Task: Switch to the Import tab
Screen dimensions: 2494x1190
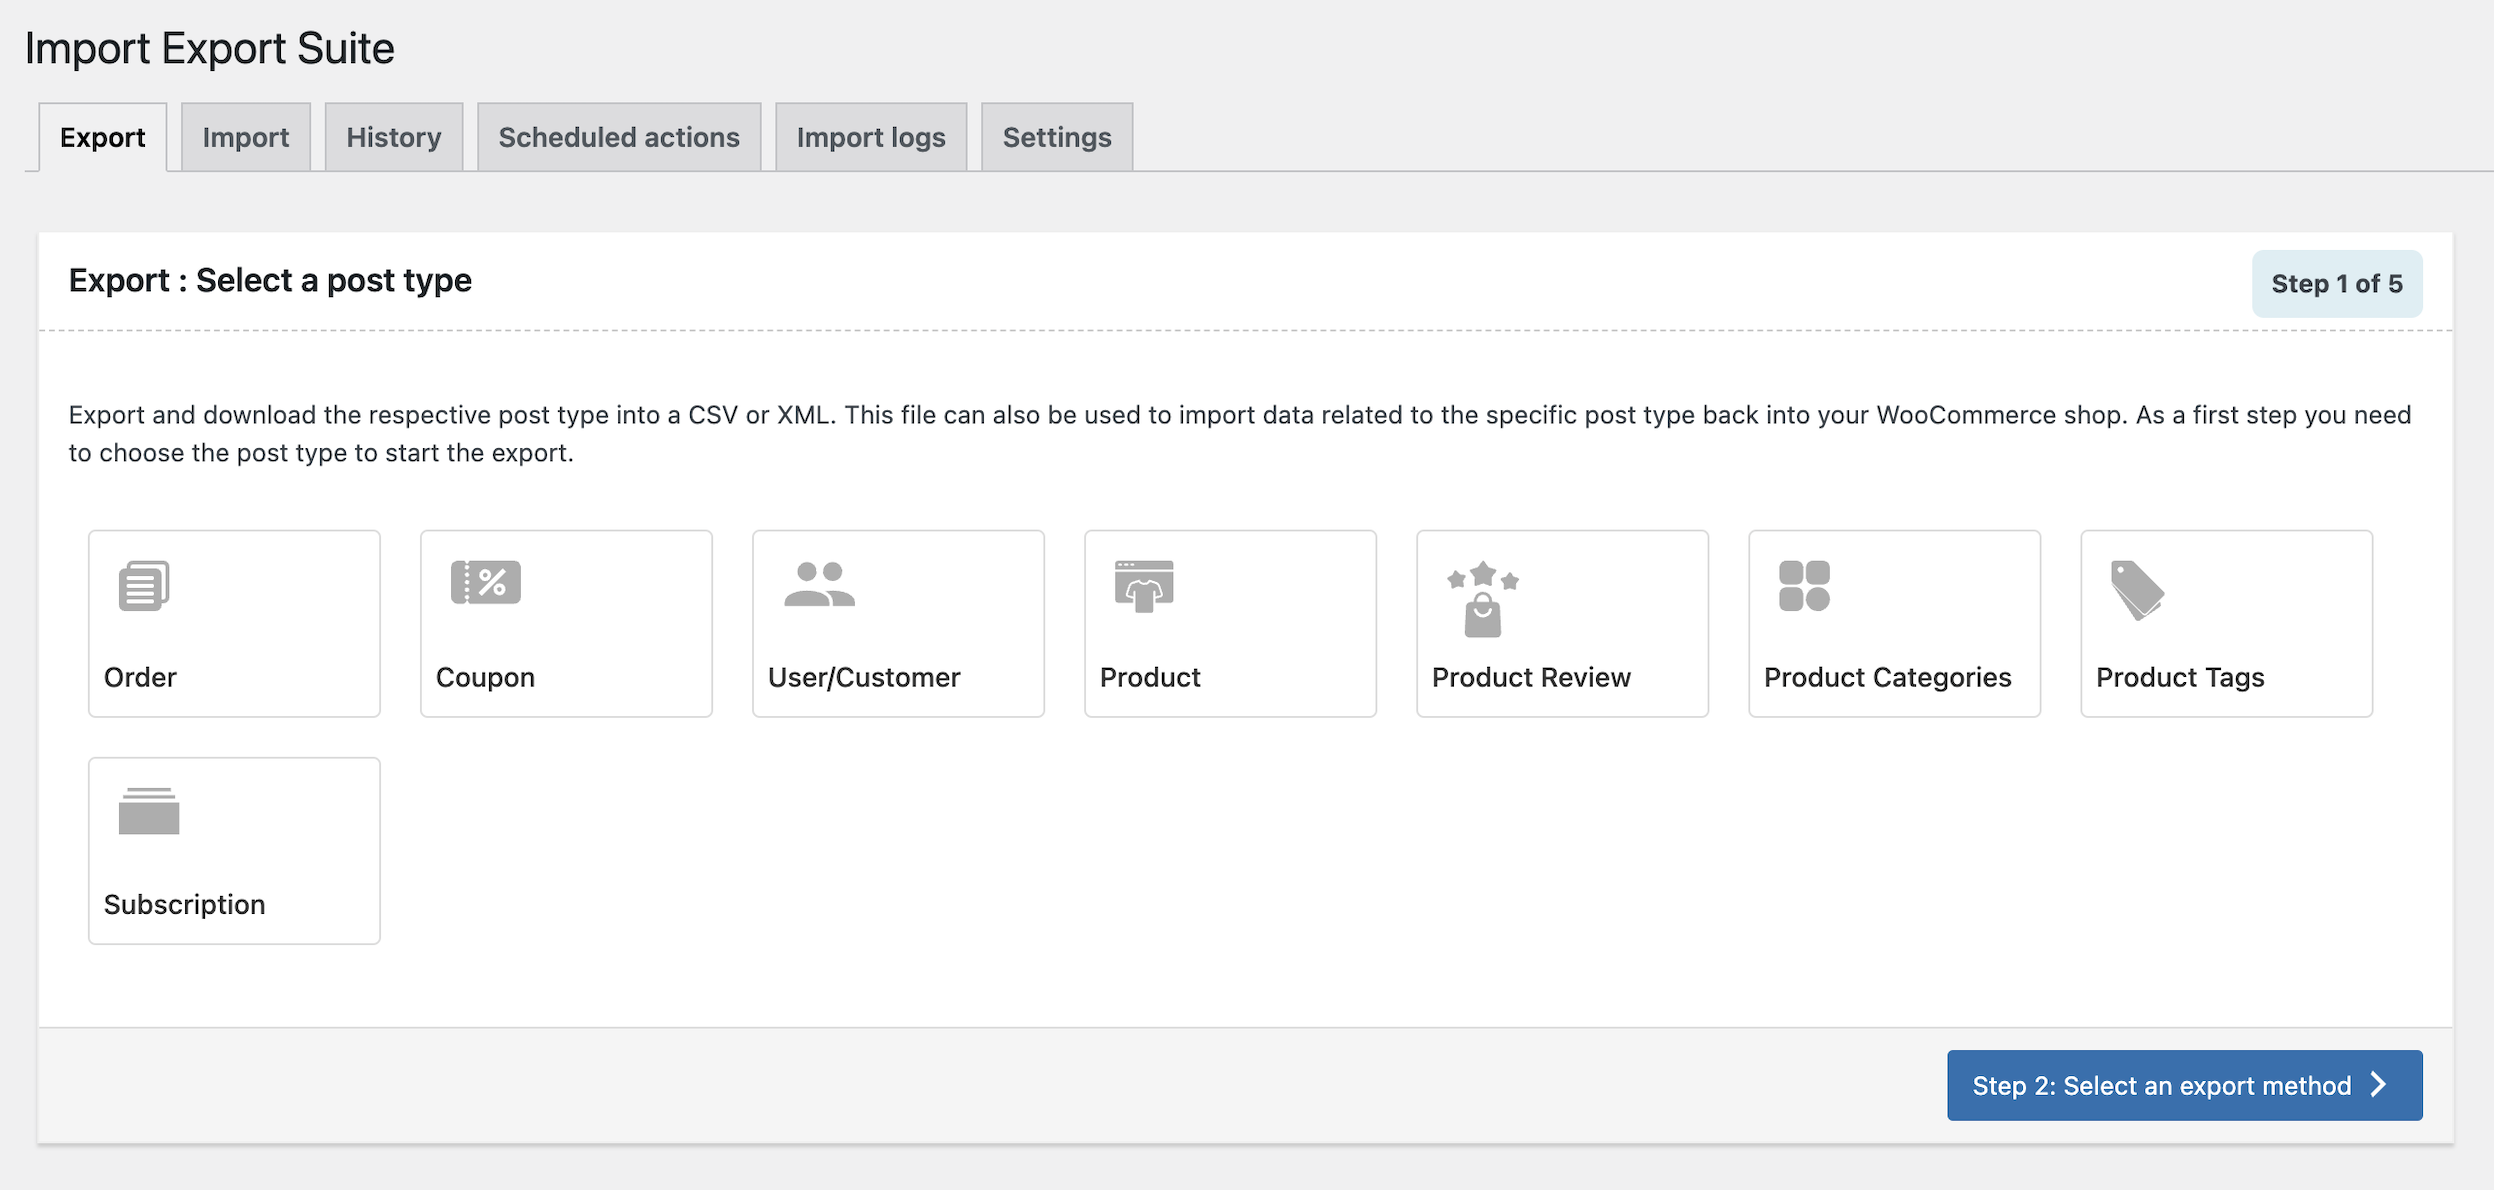Action: (246, 137)
